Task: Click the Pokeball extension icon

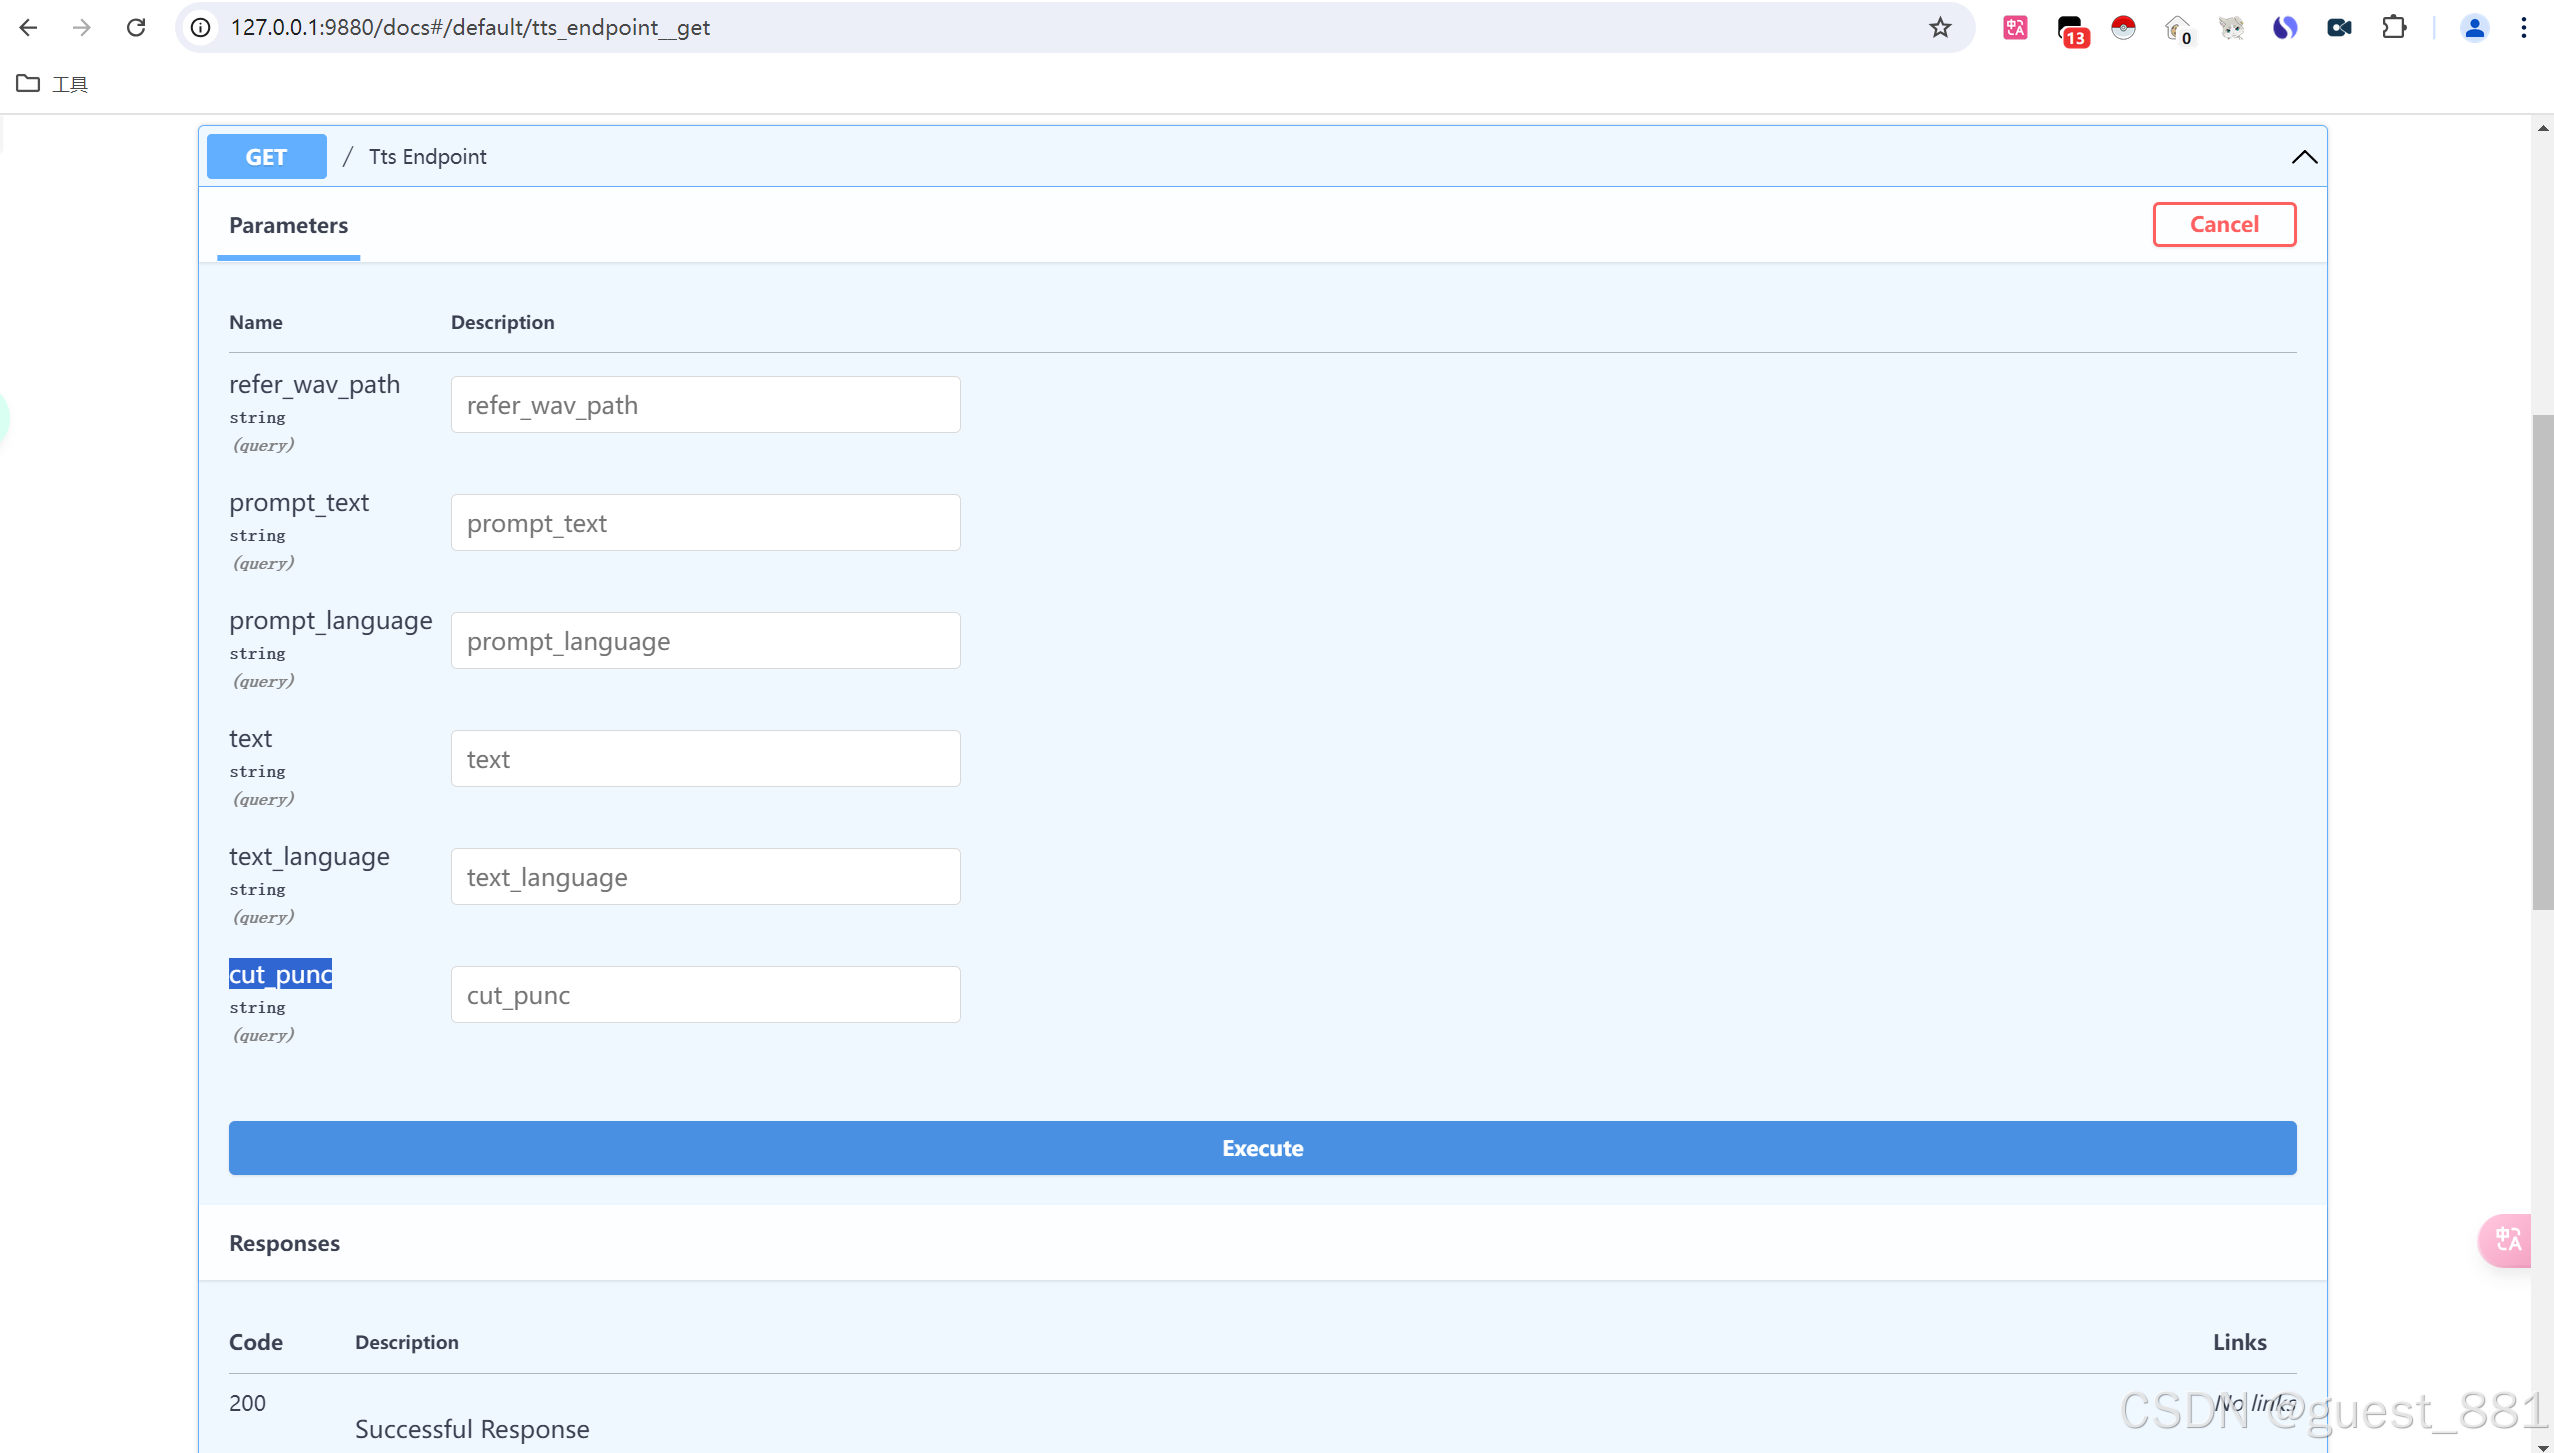Action: pos(2123,27)
